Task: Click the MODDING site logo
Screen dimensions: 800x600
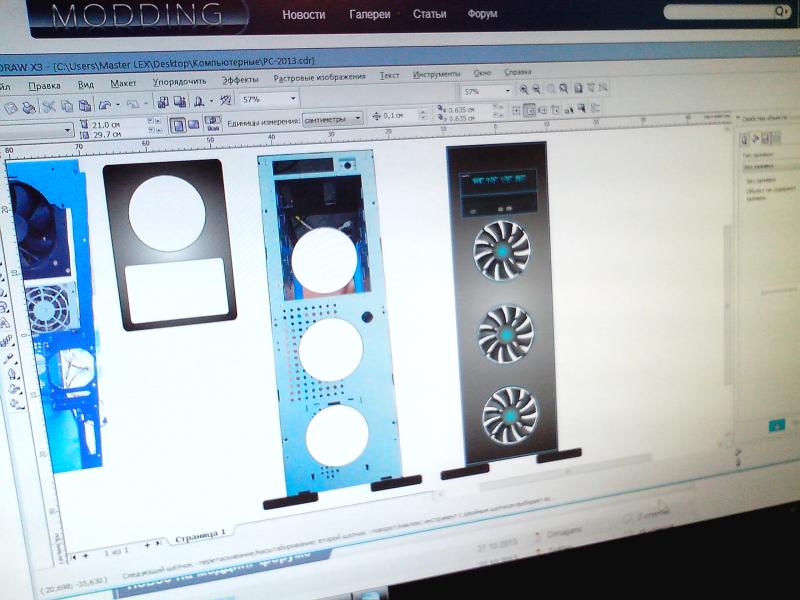Action: pos(137,15)
